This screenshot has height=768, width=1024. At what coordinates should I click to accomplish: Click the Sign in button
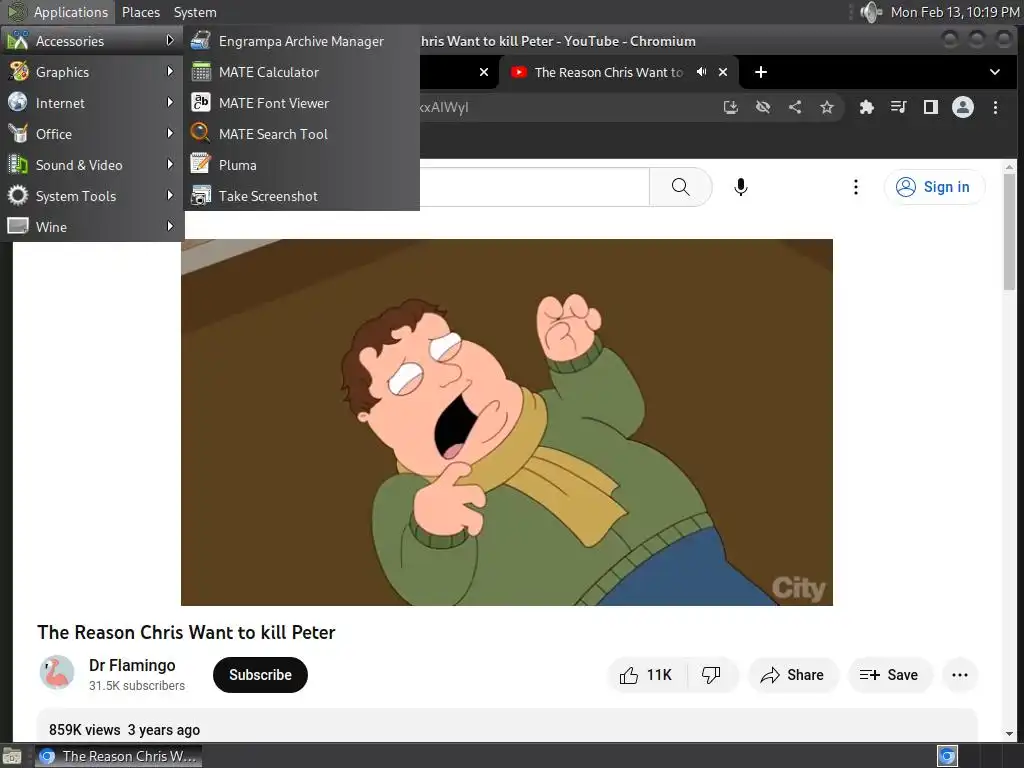934,187
